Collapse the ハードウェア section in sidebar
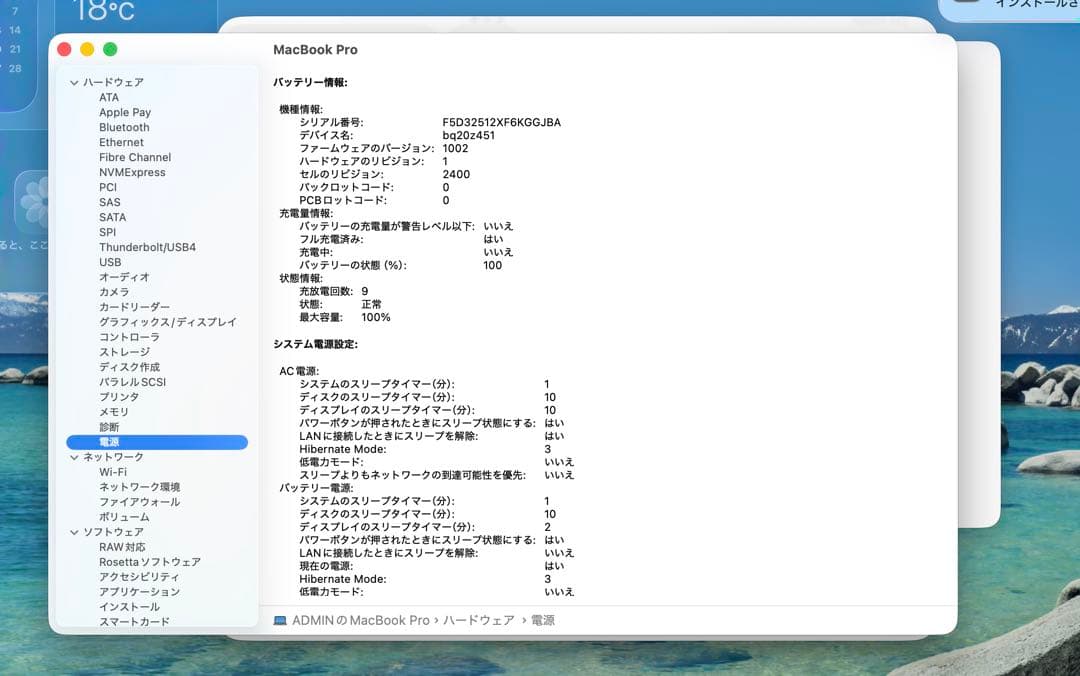Screen dimensions: 1080x676 (74, 83)
